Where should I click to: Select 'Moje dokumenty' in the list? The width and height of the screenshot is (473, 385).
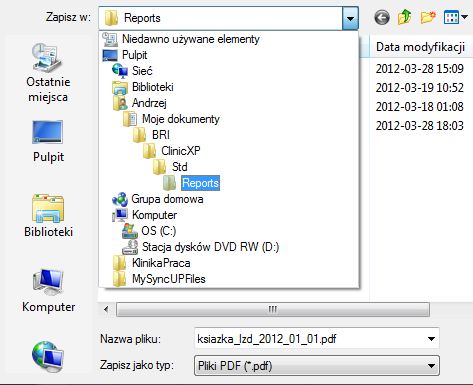(181, 119)
